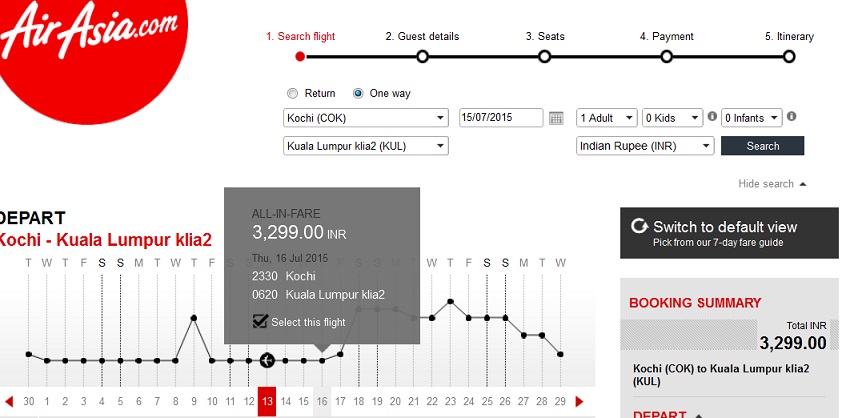This screenshot has height=418, width=842.
Task: Open the 0 Kids dropdown
Action: (x=672, y=118)
